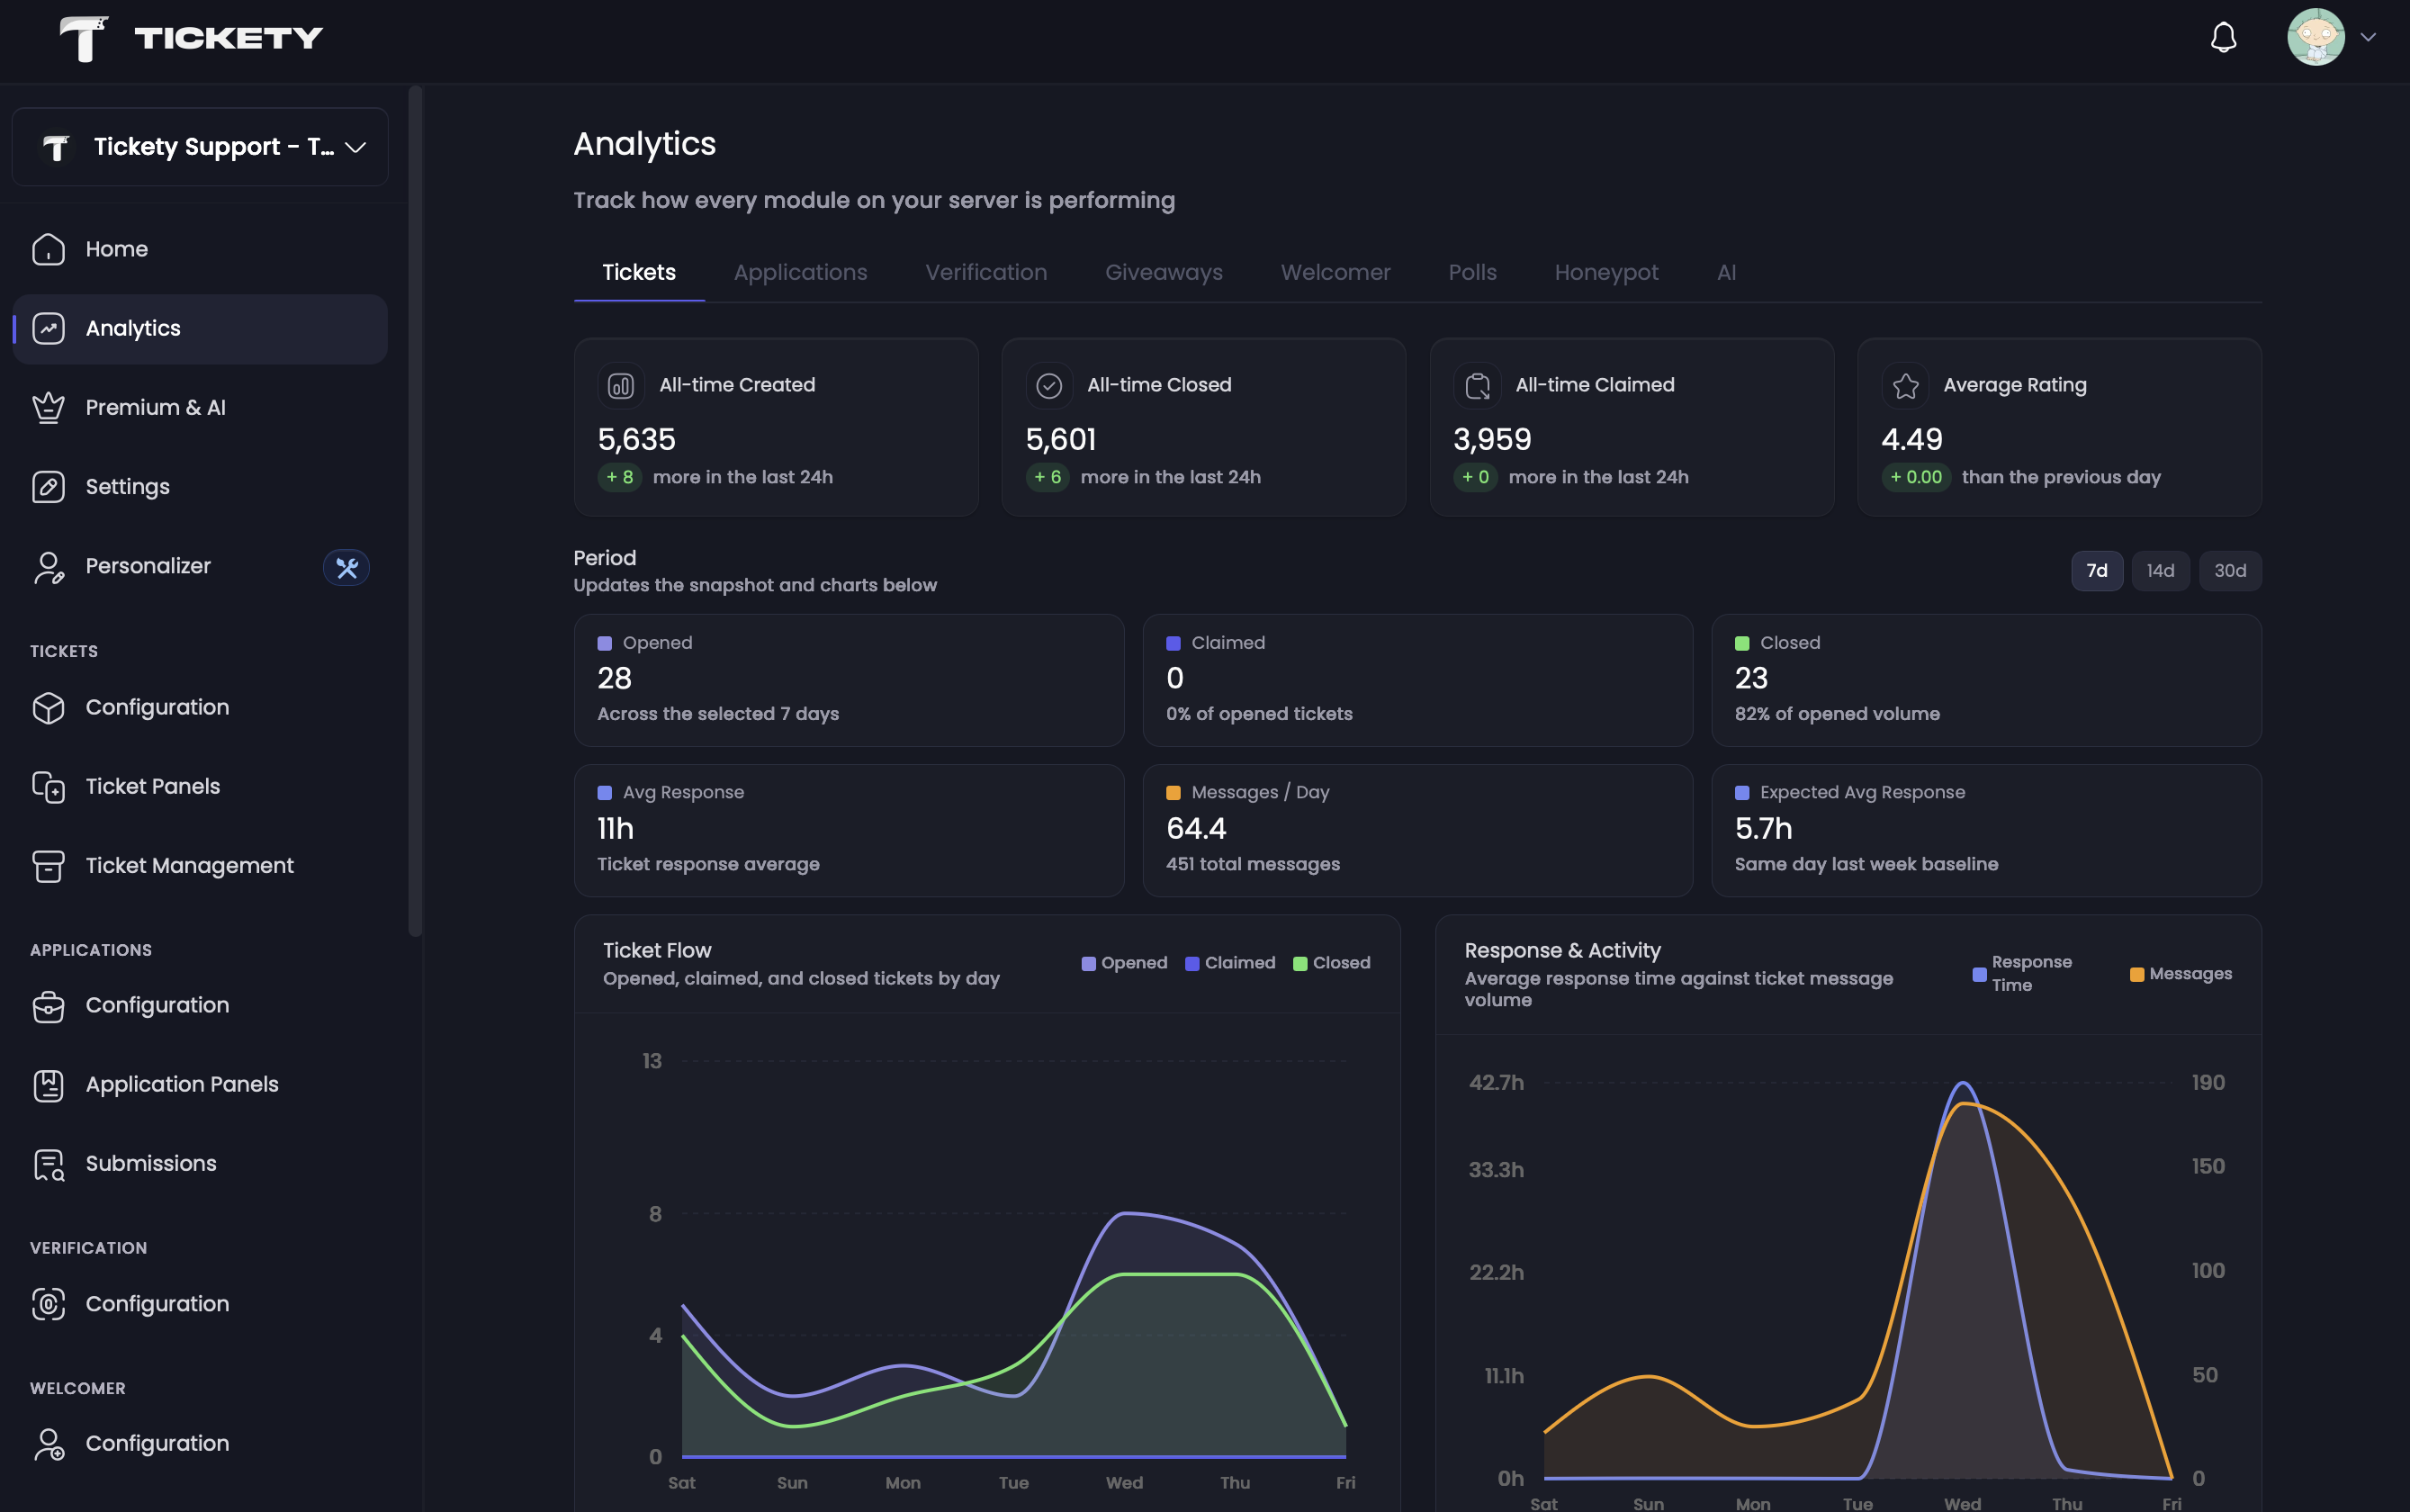Switch to the Giveaways tab
The image size is (2410, 1512).
1164,272
